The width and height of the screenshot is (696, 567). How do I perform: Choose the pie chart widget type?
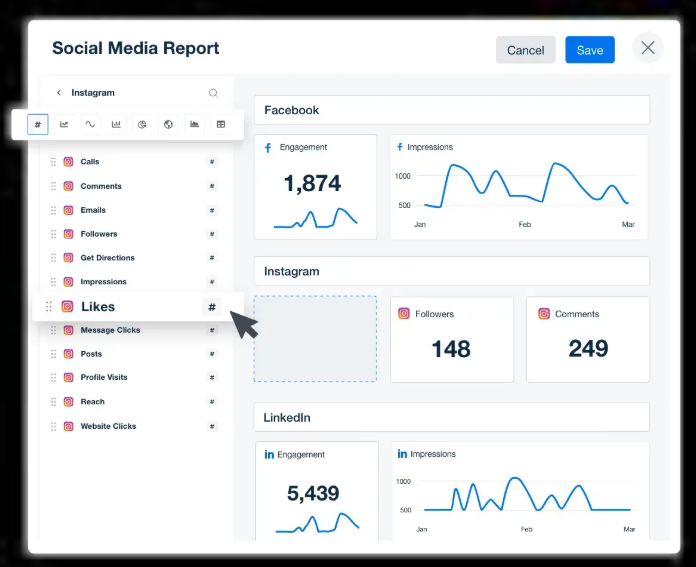click(142, 125)
